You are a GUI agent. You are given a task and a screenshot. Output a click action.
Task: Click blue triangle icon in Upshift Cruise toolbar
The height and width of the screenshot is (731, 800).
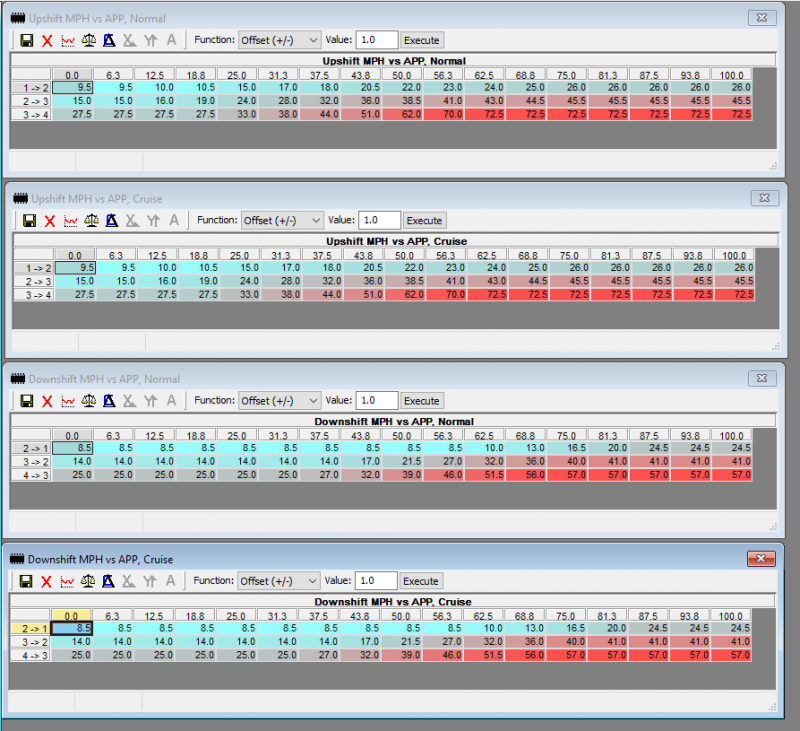click(110, 221)
